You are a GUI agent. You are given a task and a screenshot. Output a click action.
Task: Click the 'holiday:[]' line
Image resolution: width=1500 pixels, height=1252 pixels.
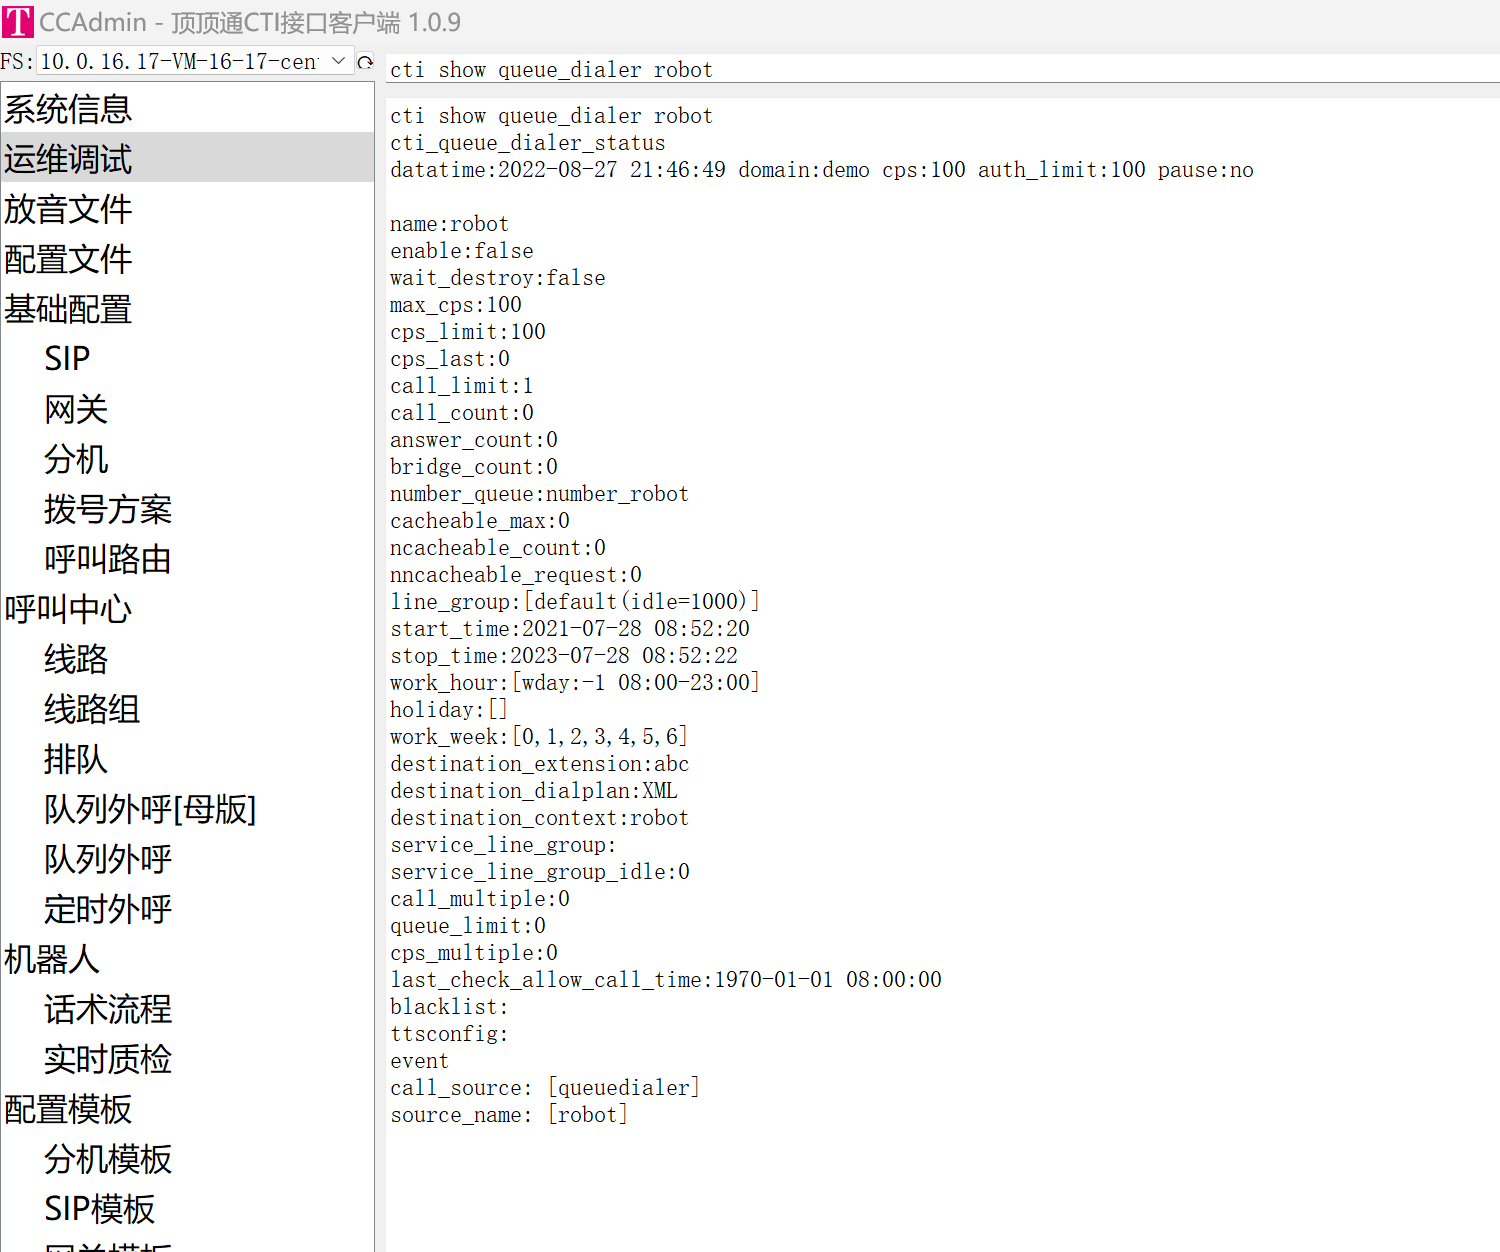449,710
